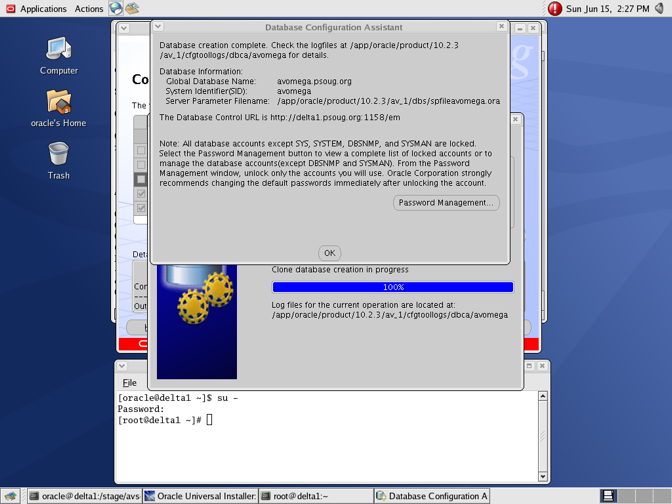Switch to root@delta1:~ taskbar window
The width and height of the screenshot is (672, 504).
point(316,496)
